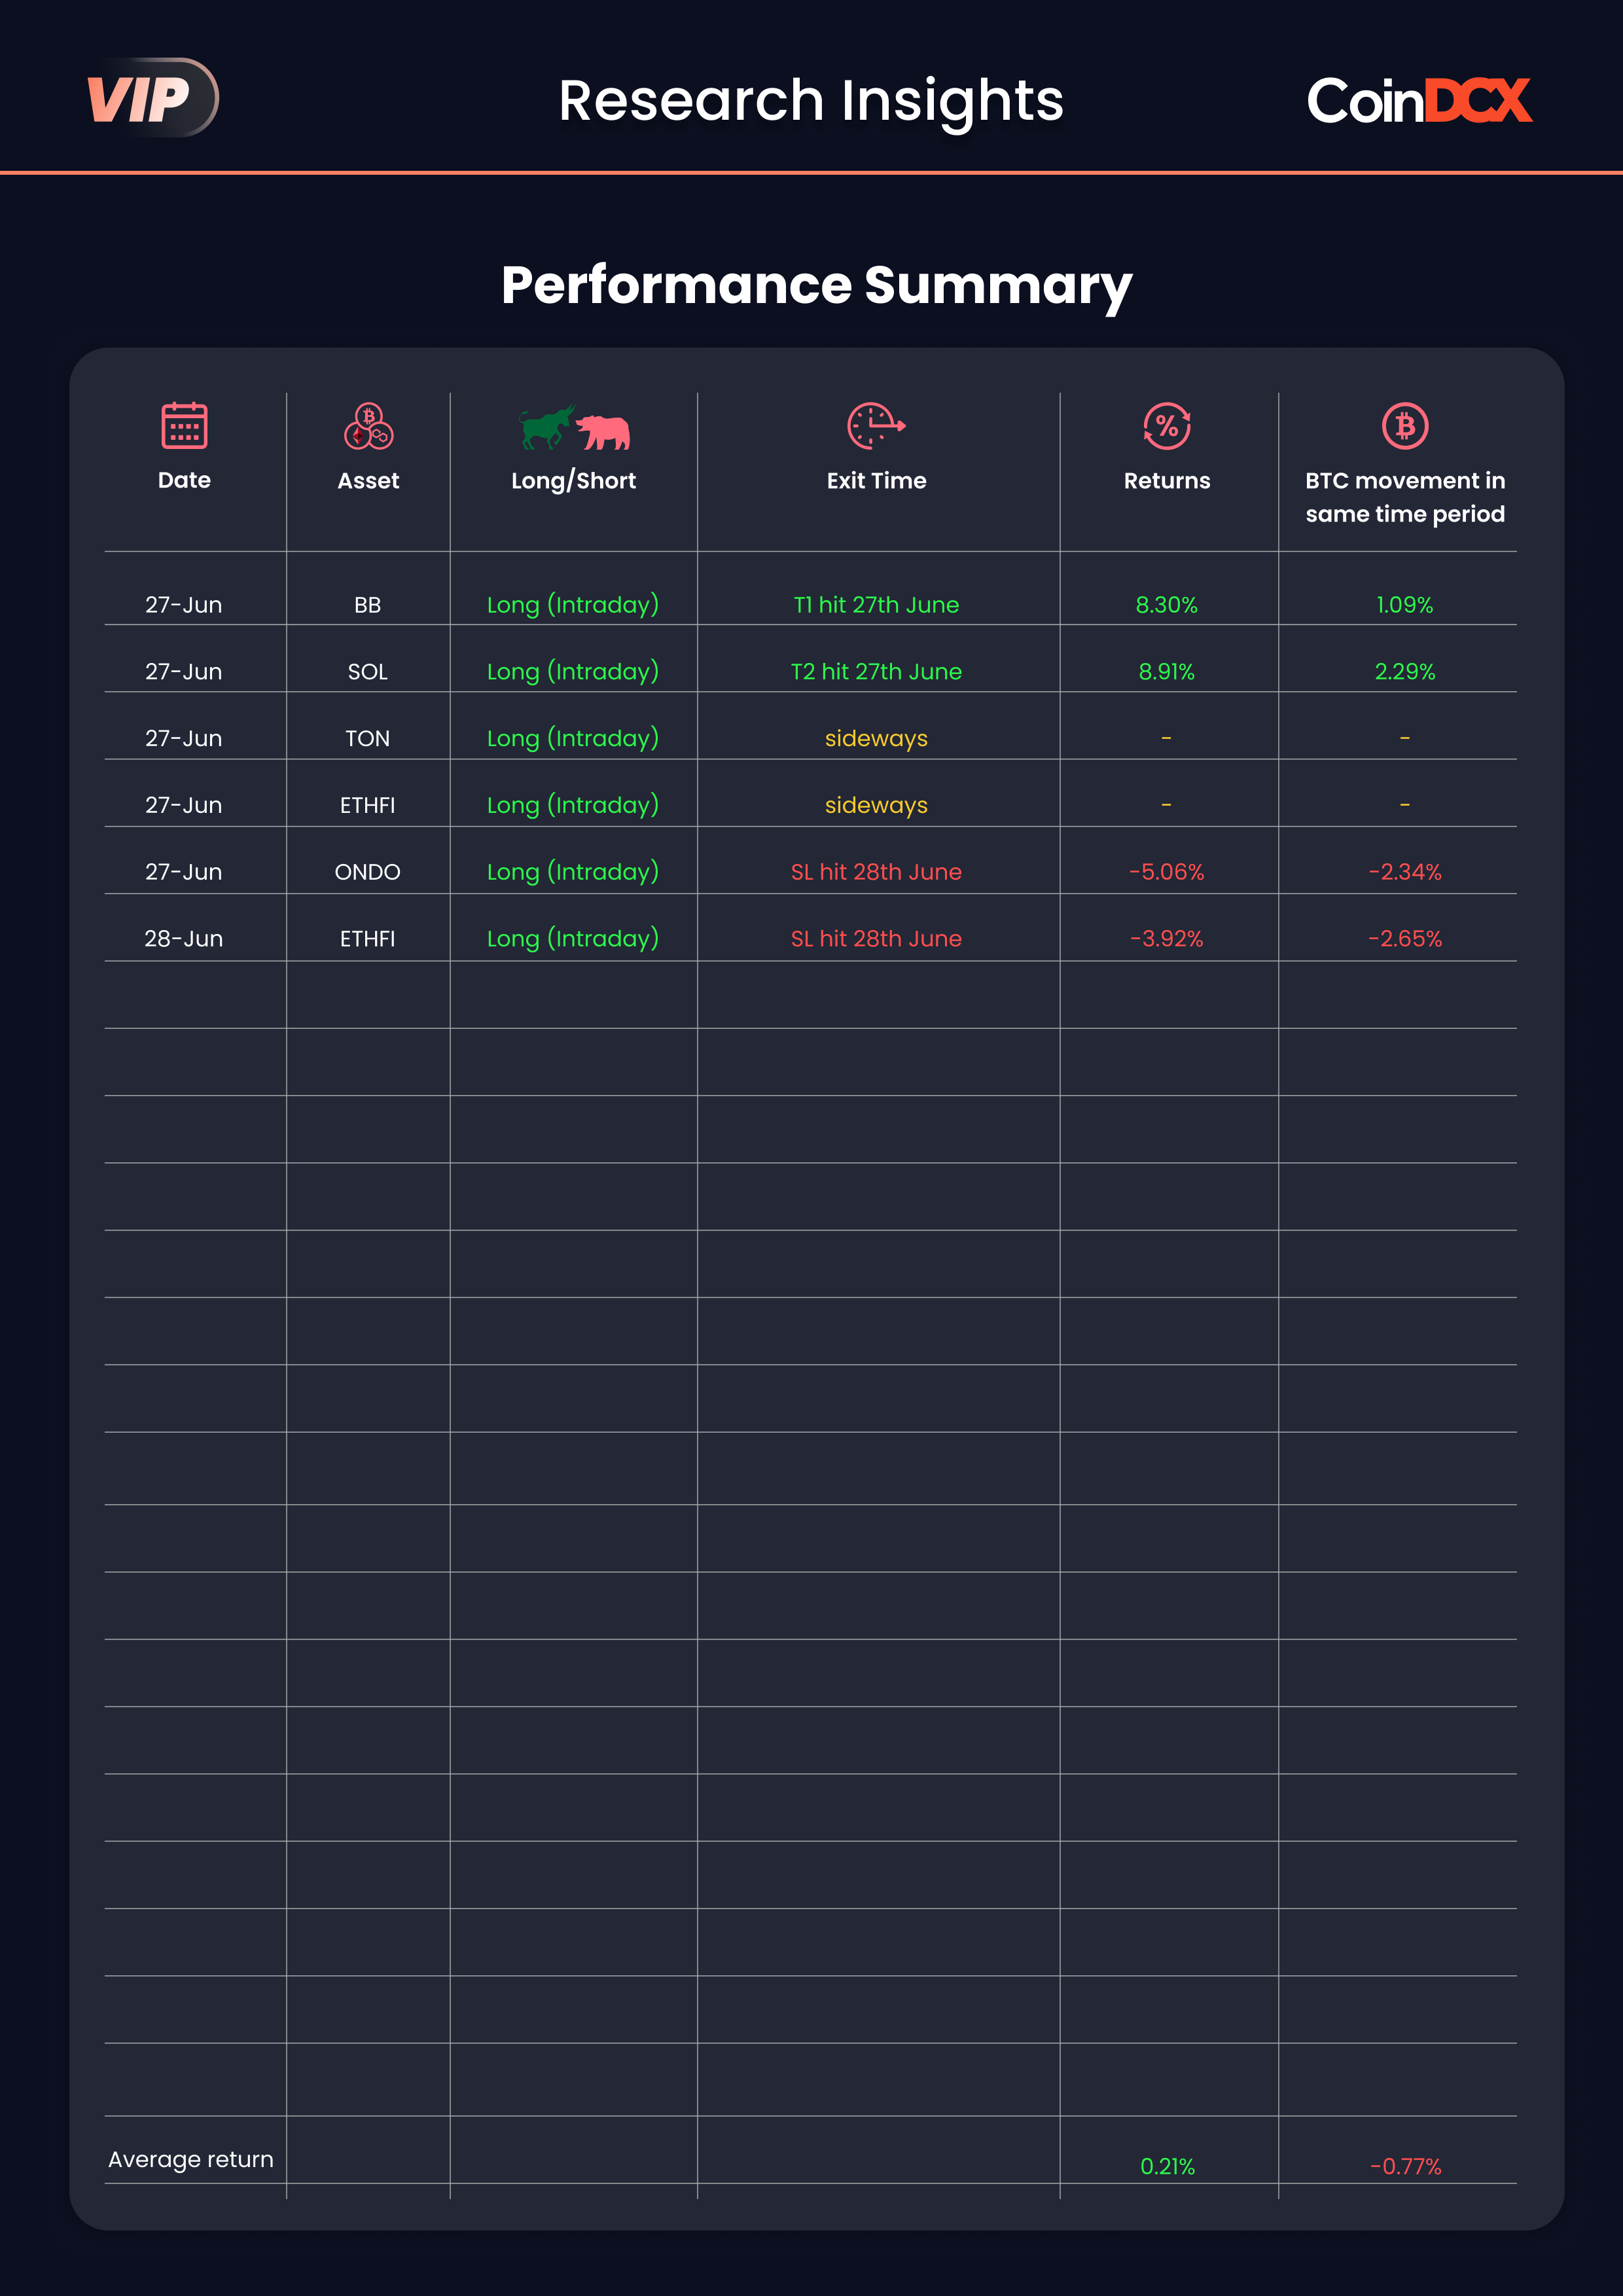The height and width of the screenshot is (2296, 1623).
Task: Click sideways exit time in TON row
Action: click(x=876, y=739)
